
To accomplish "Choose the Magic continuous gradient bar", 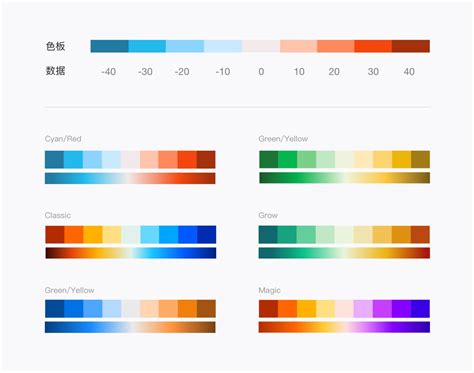I will pos(344,327).
